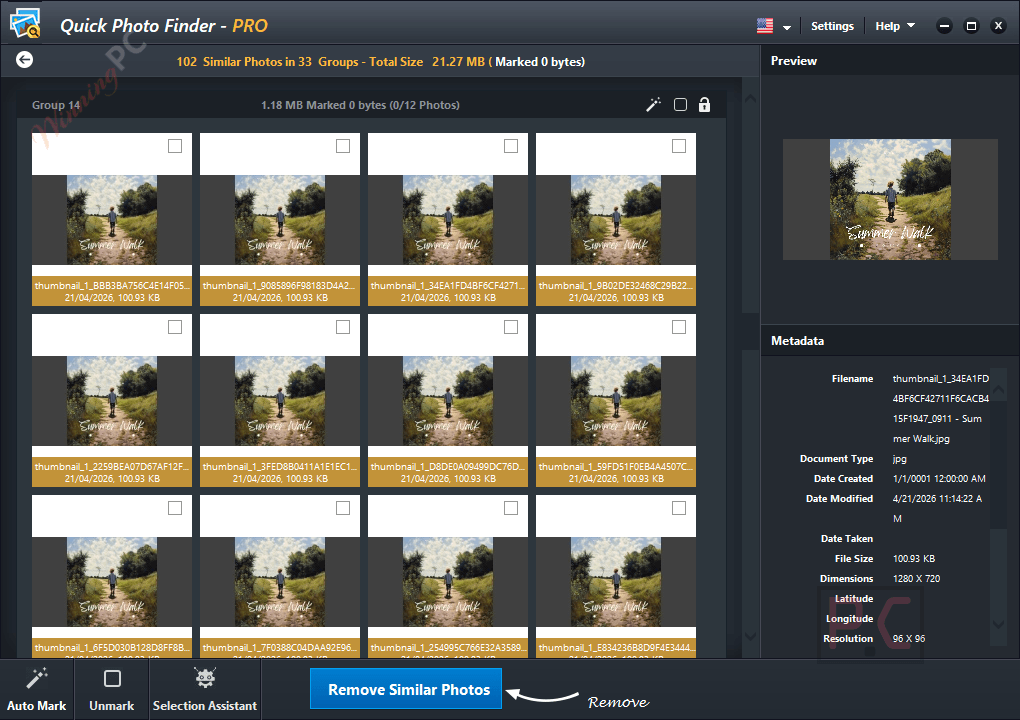The image size is (1020, 720).
Task: Mark photo thumbnail_1_2259BEA07D67AF12F checkbox
Action: (175, 327)
